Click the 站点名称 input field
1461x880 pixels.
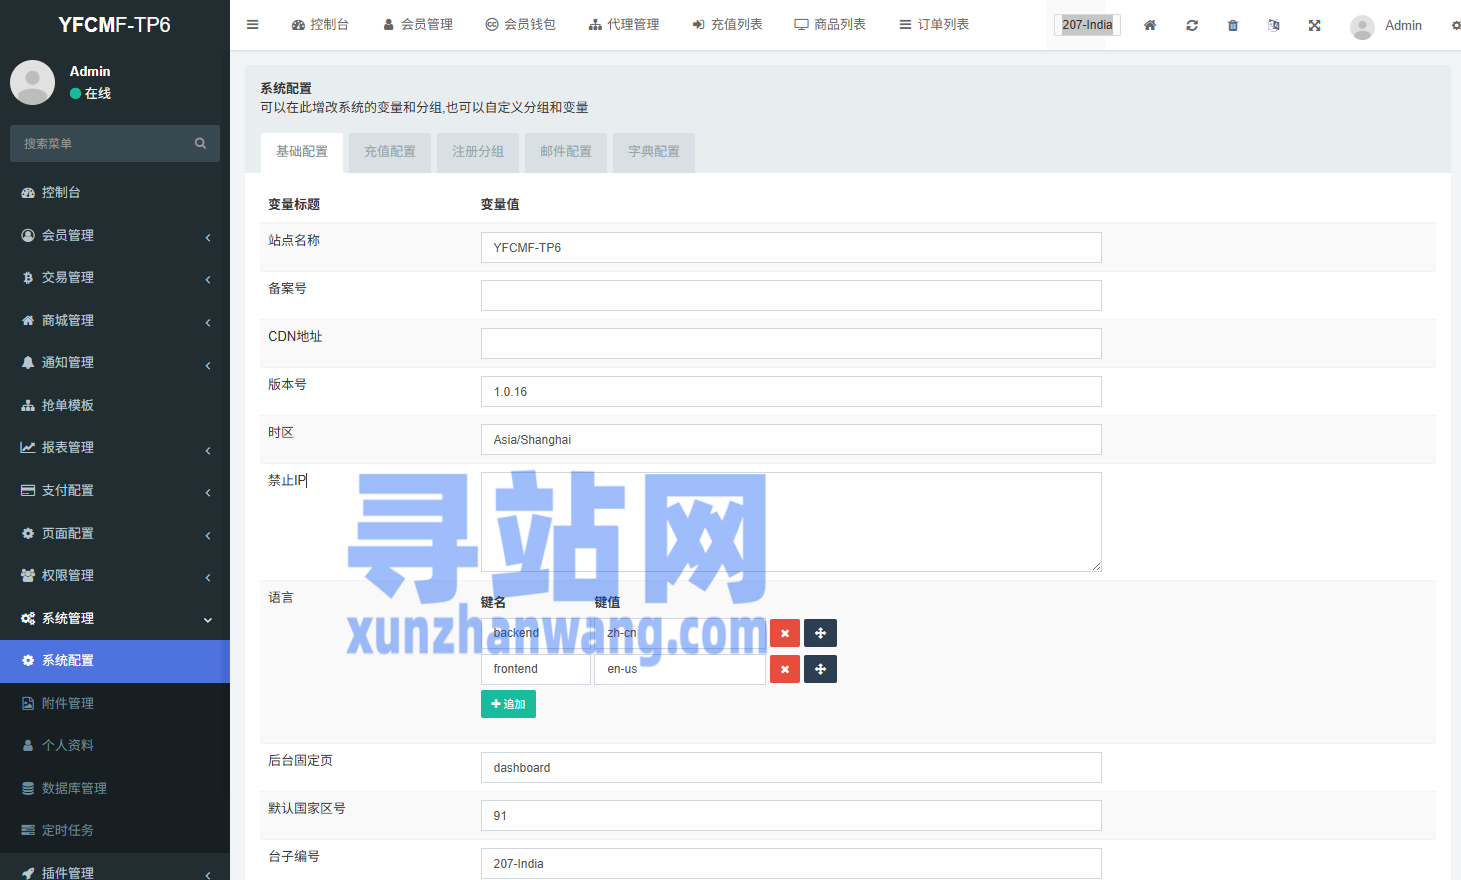point(790,248)
